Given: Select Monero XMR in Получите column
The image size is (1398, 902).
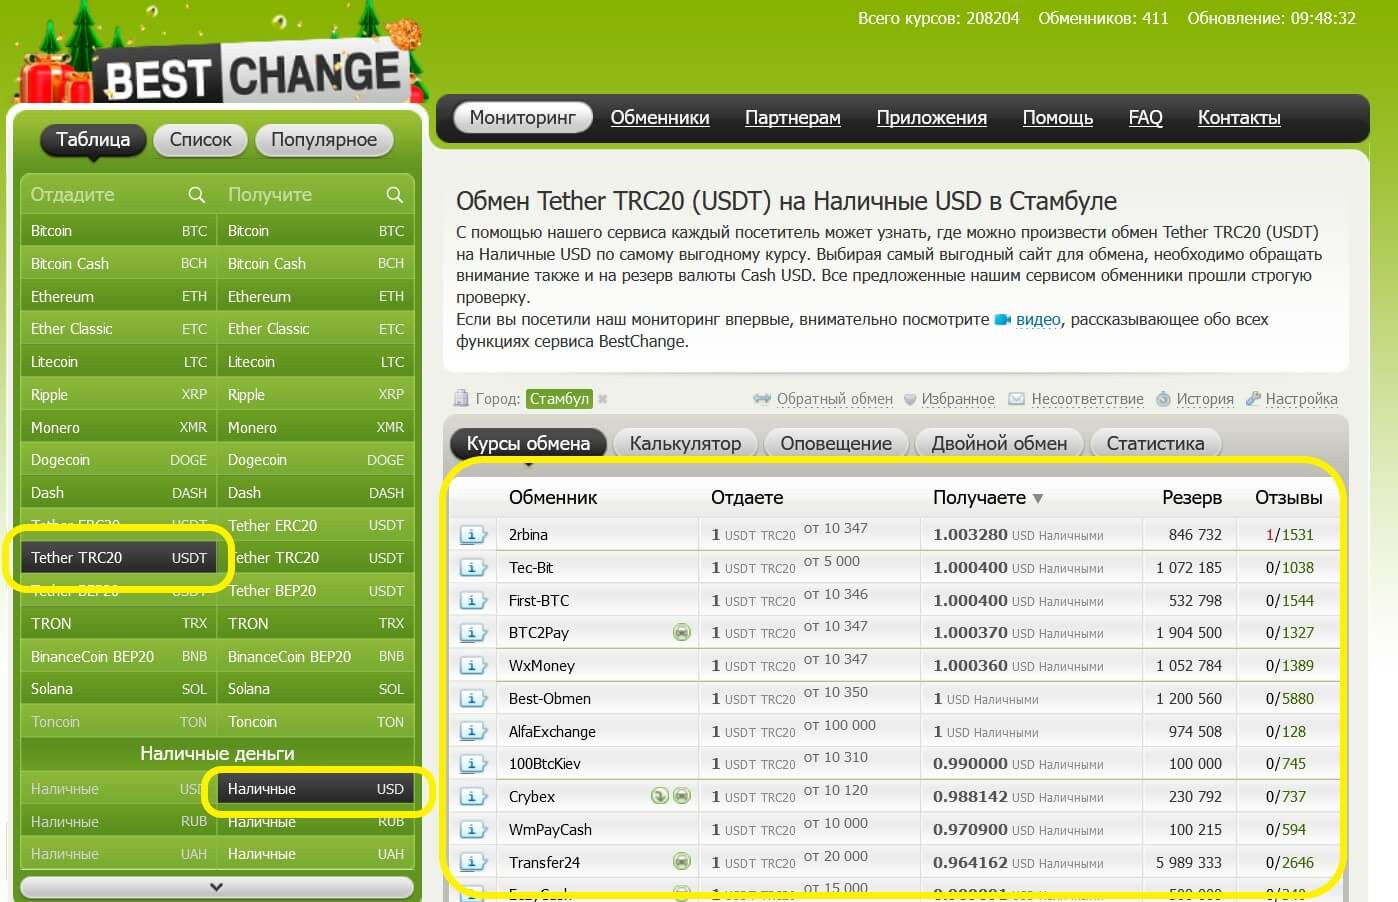Looking at the screenshot, I should coord(315,428).
